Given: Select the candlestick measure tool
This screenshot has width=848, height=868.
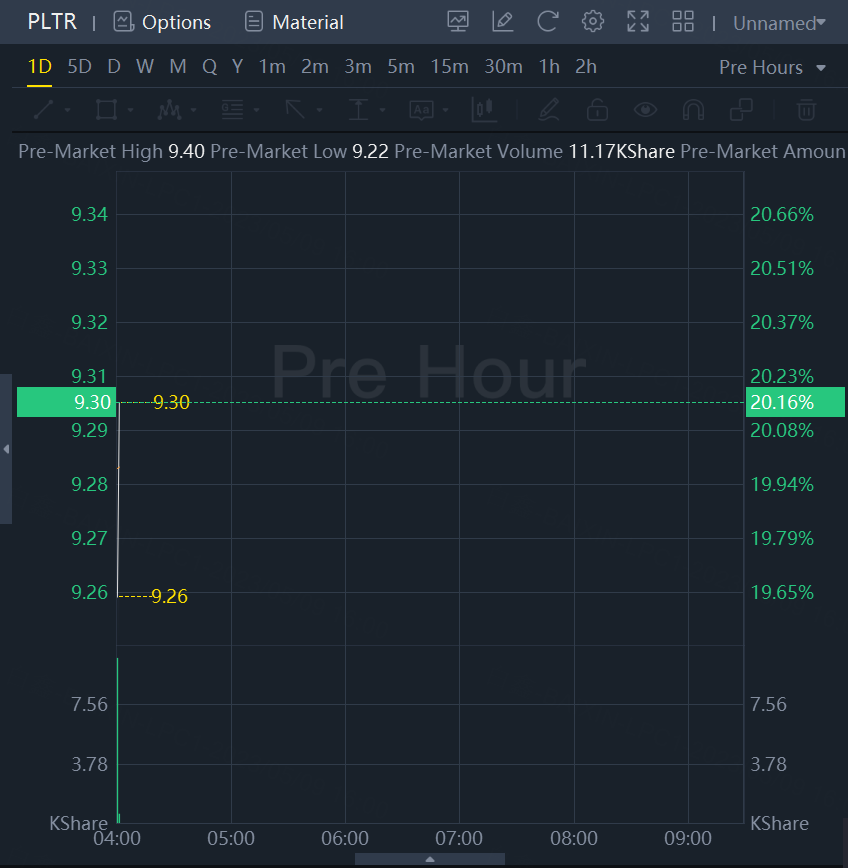Looking at the screenshot, I should 484,109.
